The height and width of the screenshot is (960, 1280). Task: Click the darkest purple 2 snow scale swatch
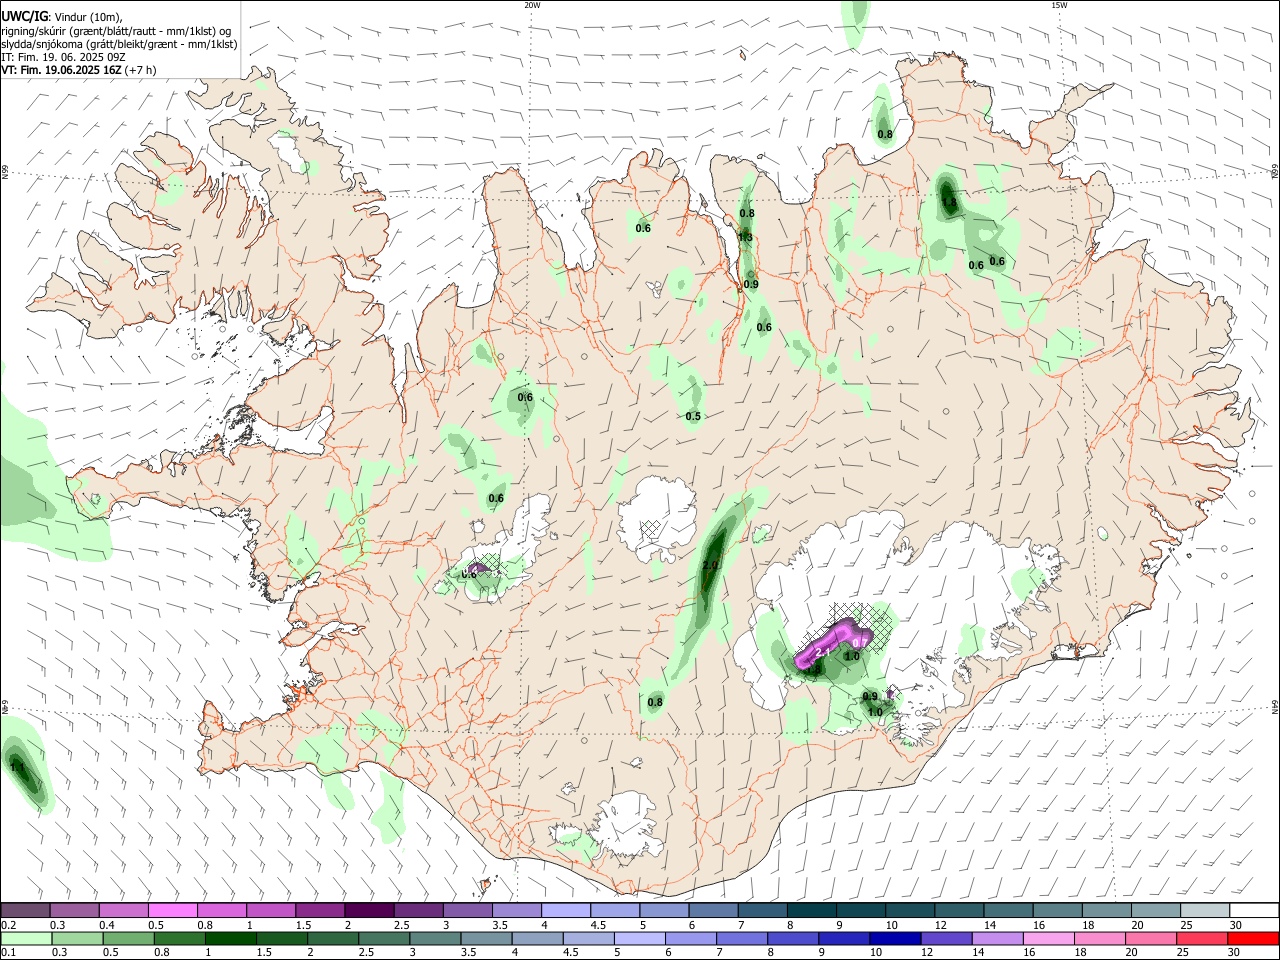click(x=369, y=911)
